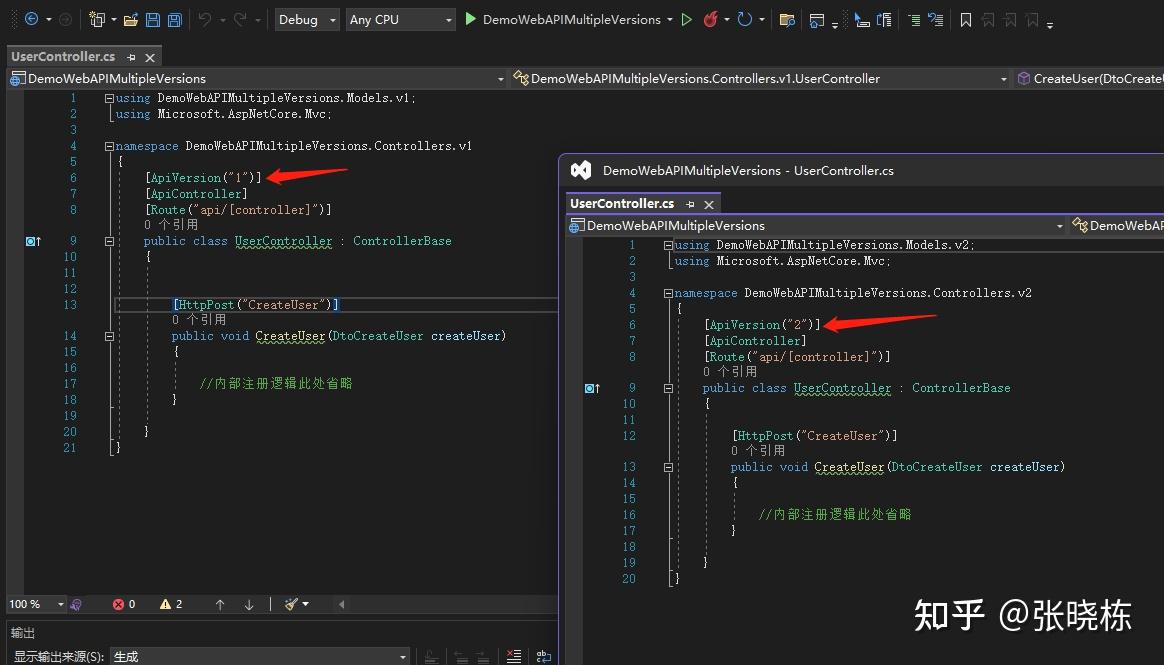The width and height of the screenshot is (1164, 665).
Task: Click the errors indicator showing 0 errors
Action: [120, 604]
